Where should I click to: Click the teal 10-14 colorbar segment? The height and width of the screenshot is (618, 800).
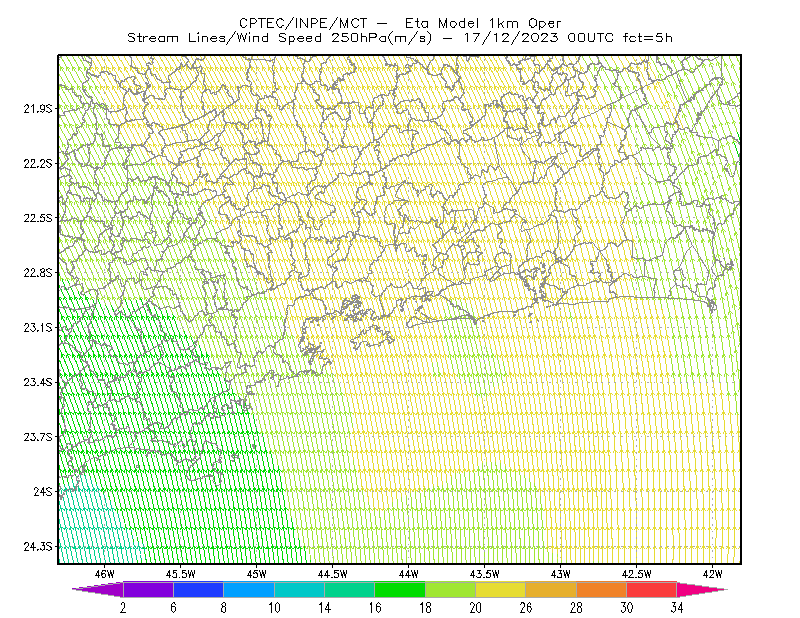tap(299, 589)
